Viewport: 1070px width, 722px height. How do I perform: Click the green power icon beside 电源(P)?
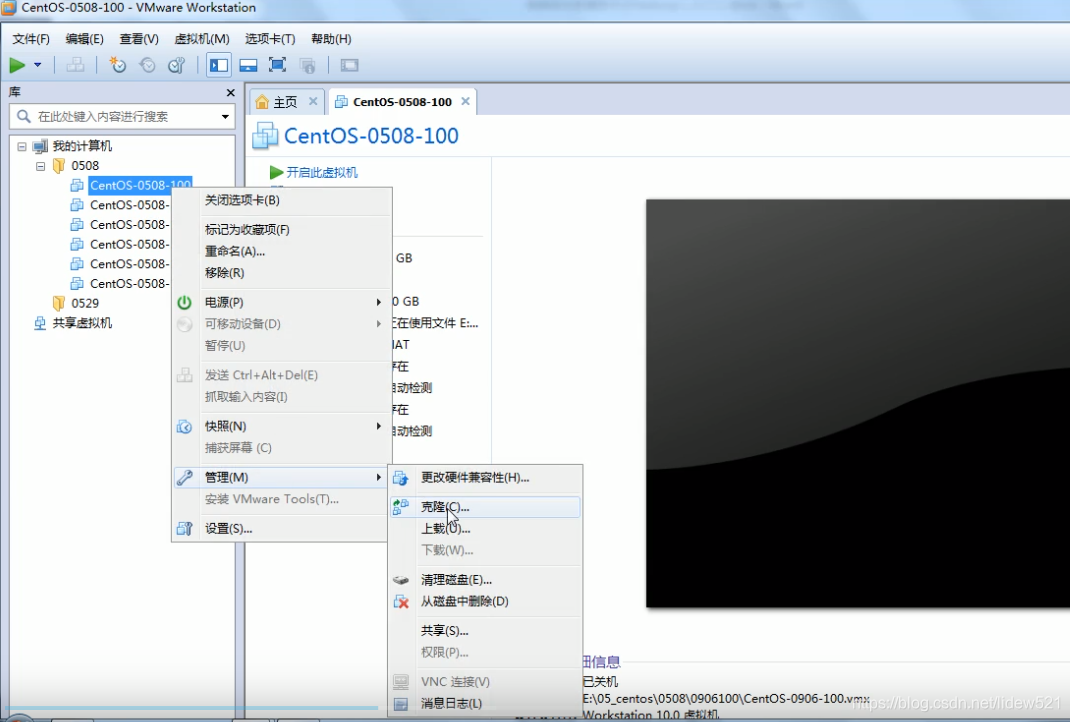click(184, 302)
